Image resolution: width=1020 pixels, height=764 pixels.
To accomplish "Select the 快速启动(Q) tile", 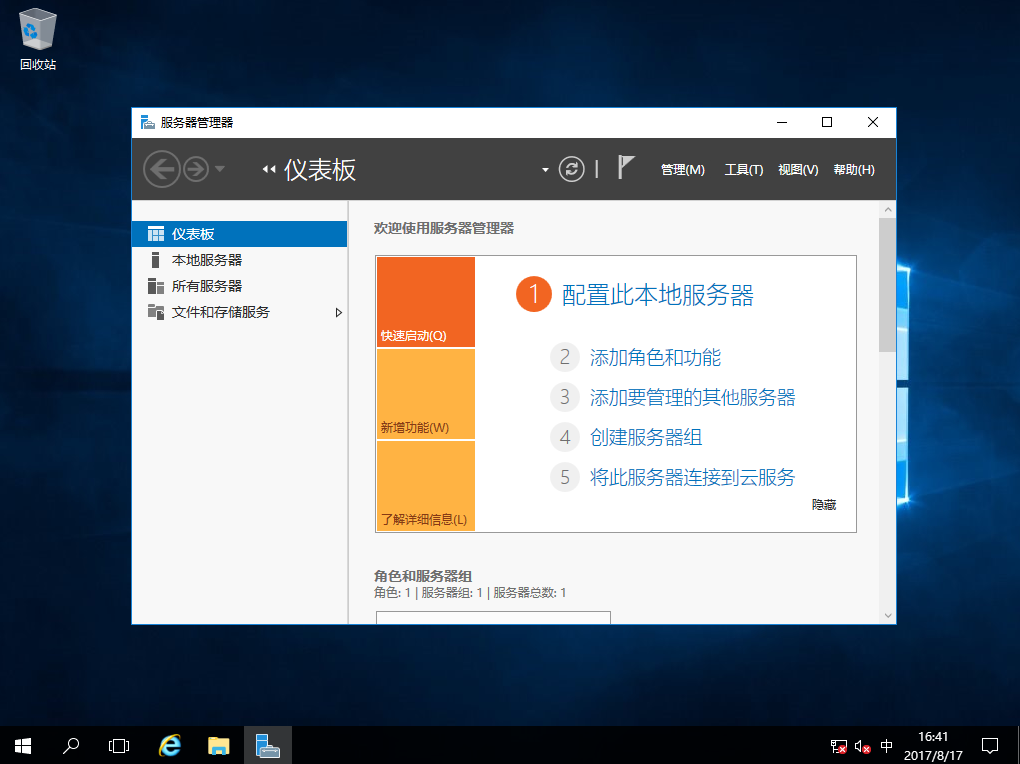I will [x=425, y=302].
